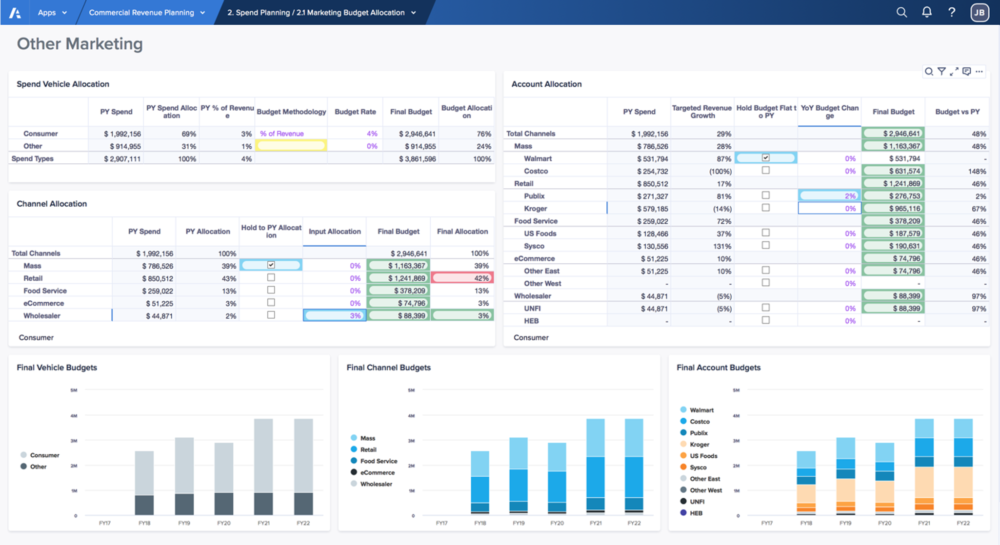Open more options ellipsis in Account Allocation

(x=980, y=71)
